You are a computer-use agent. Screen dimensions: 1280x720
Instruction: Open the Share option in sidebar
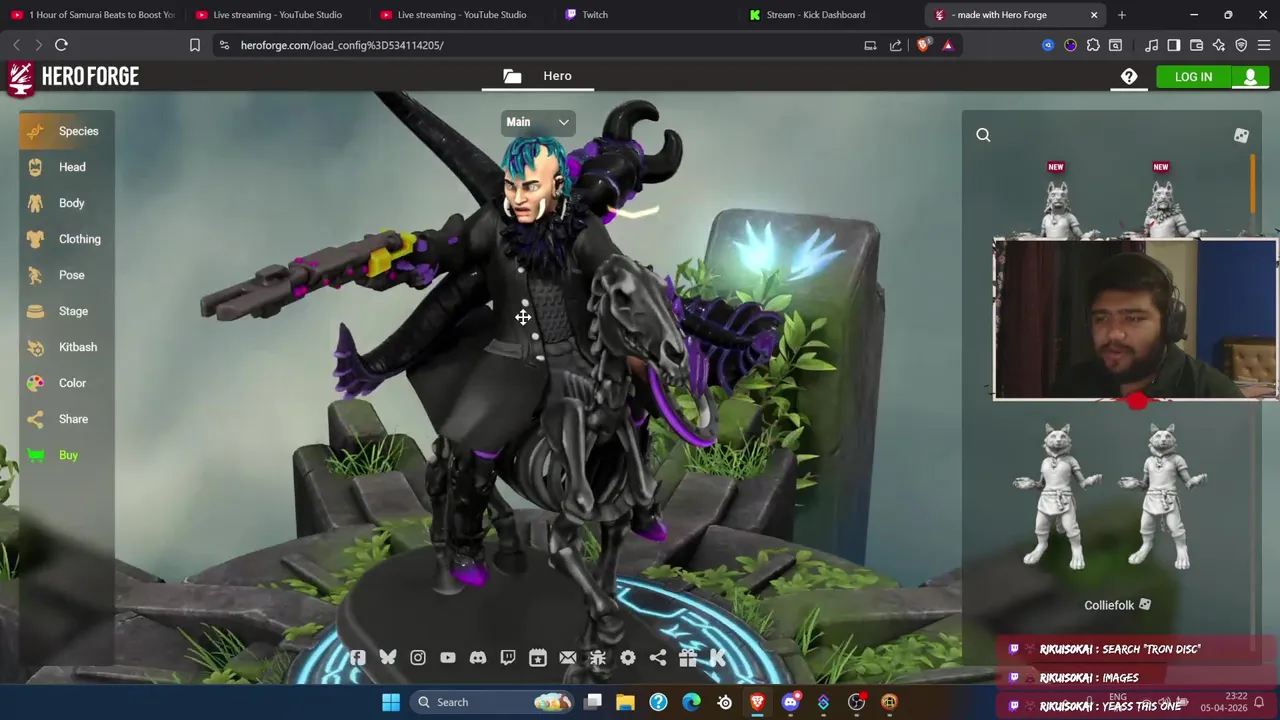pos(66,419)
